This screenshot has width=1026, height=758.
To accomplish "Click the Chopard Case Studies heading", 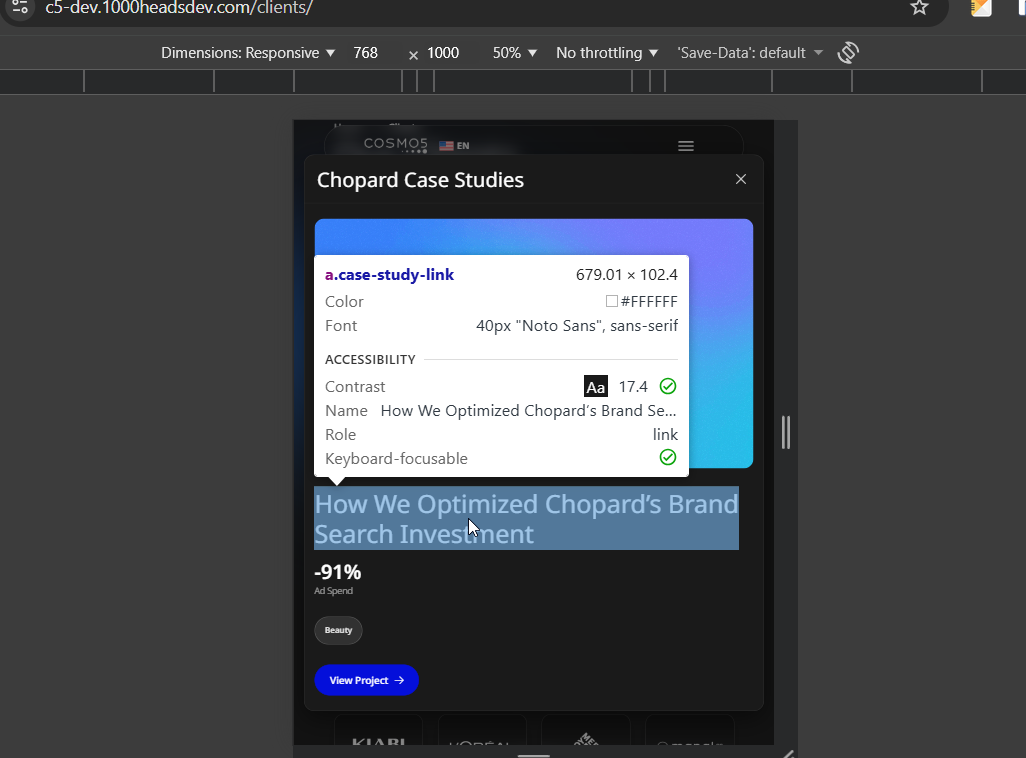I will [x=420, y=180].
